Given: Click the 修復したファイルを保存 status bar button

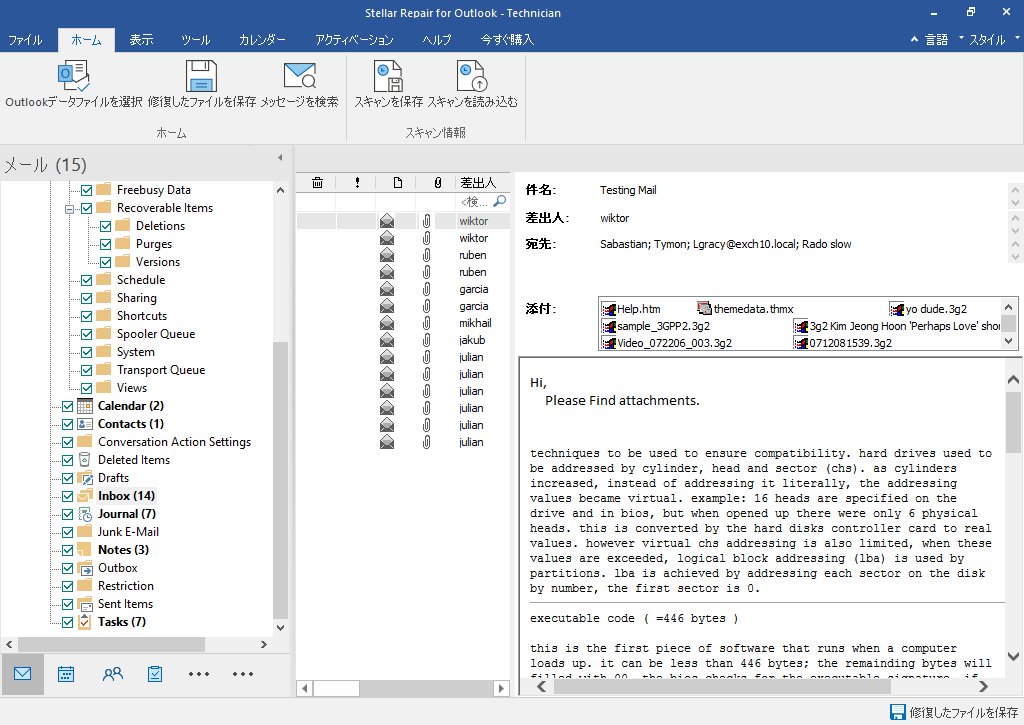Looking at the screenshot, I should coord(955,712).
